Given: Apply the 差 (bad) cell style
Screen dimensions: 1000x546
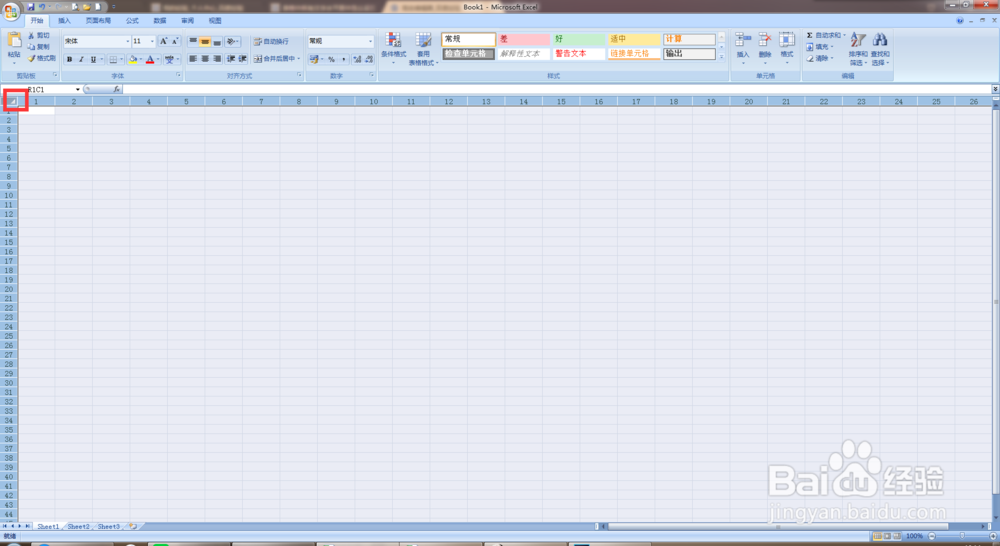Looking at the screenshot, I should (x=524, y=40).
